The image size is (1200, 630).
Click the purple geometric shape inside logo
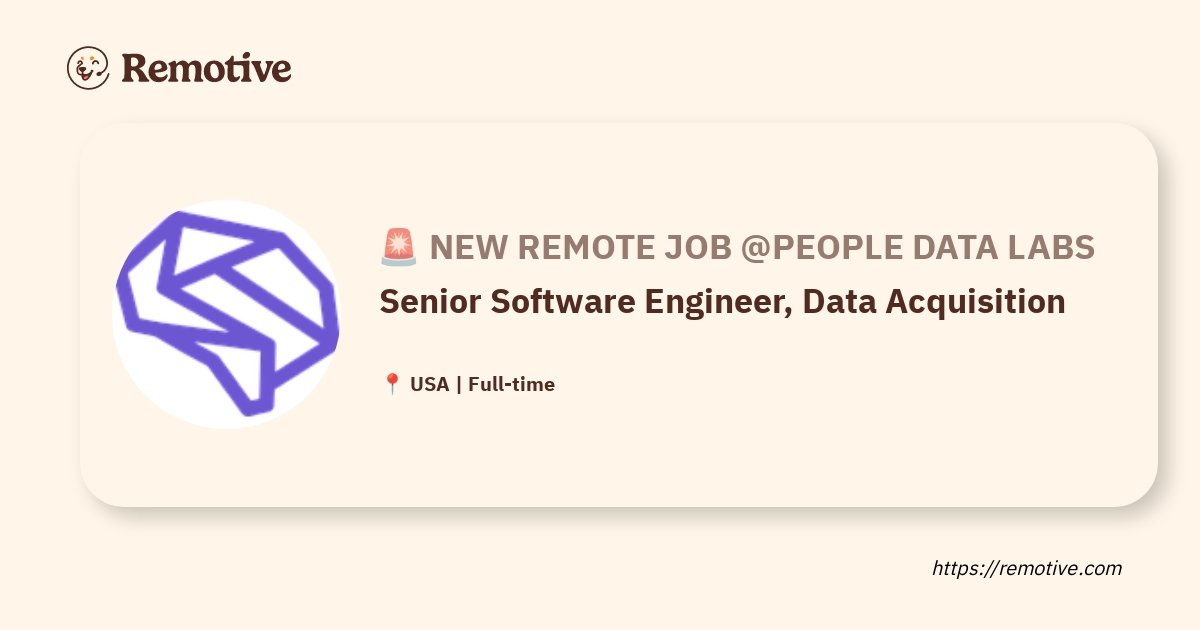(x=228, y=312)
